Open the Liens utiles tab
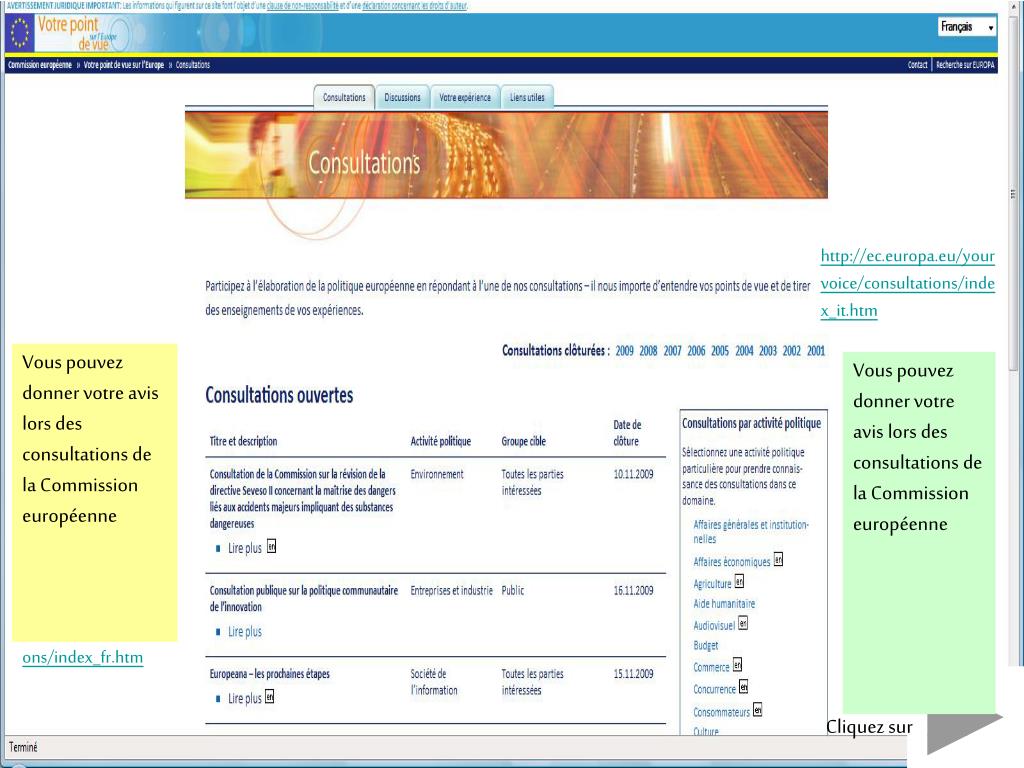 527,97
